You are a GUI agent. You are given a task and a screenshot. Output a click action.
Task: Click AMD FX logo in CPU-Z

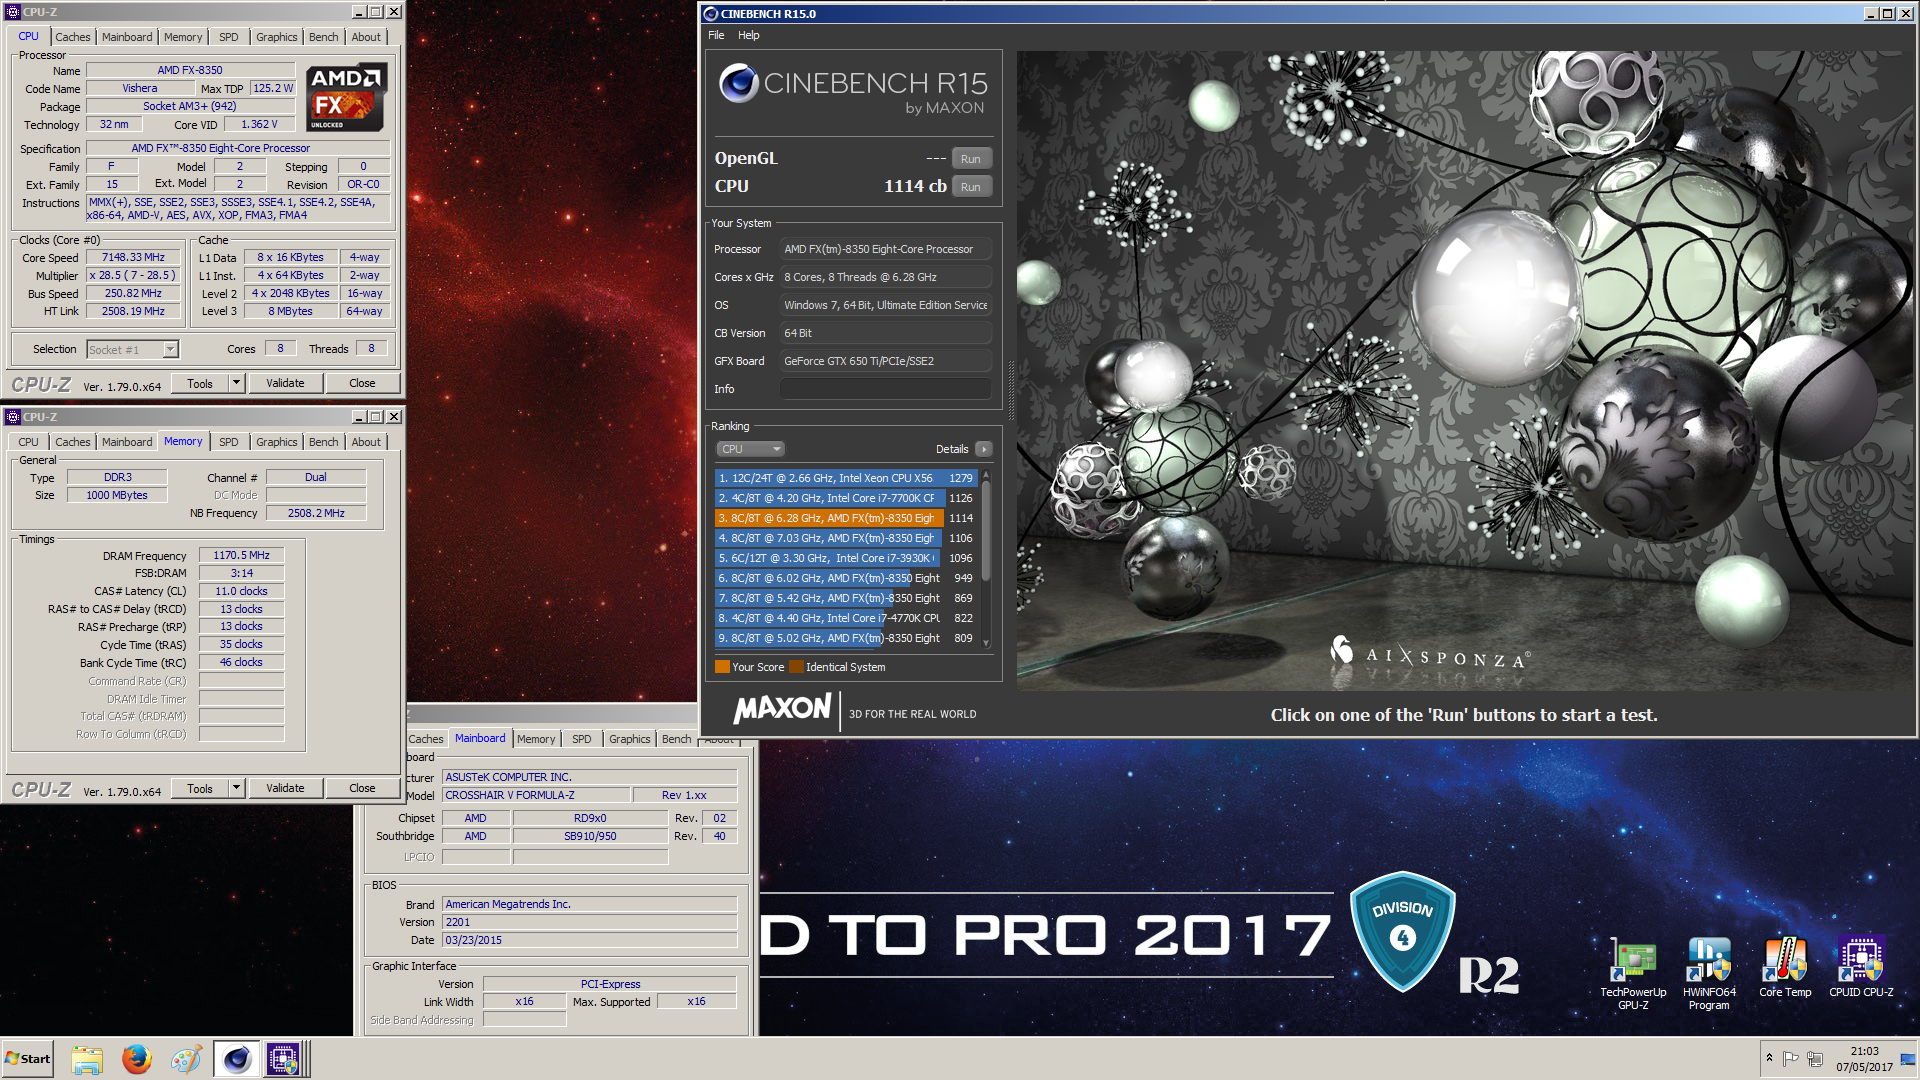346,97
